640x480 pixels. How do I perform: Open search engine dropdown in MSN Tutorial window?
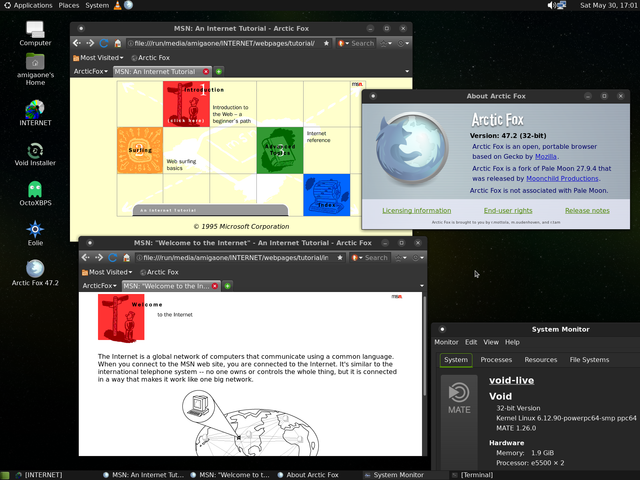(x=344, y=43)
